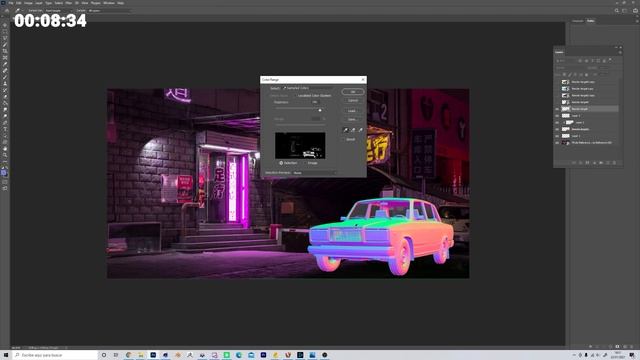Image resolution: width=640 pixels, height=360 pixels.
Task: Select the Horizontal Type tool
Action: point(5,129)
